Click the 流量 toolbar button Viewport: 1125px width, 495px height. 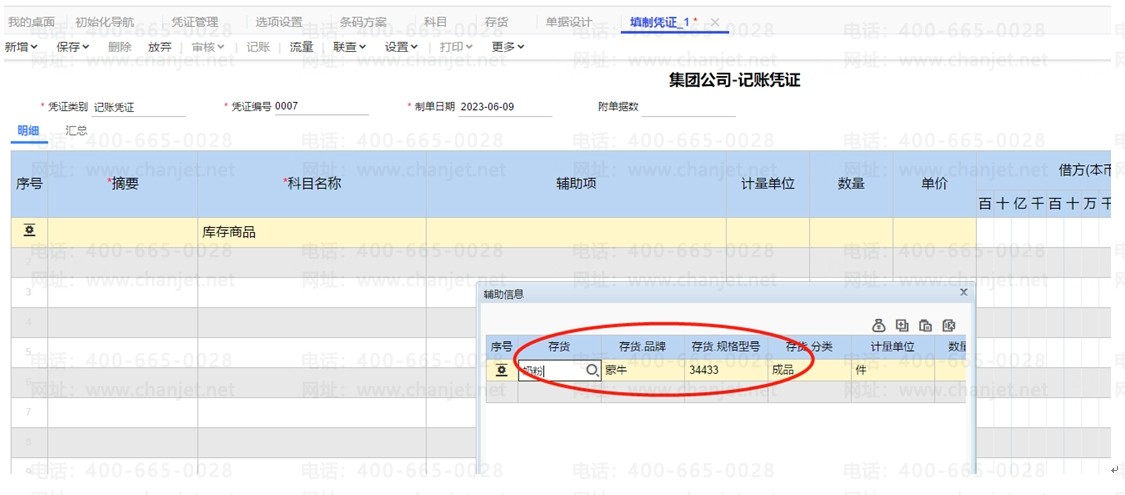tap(301, 47)
